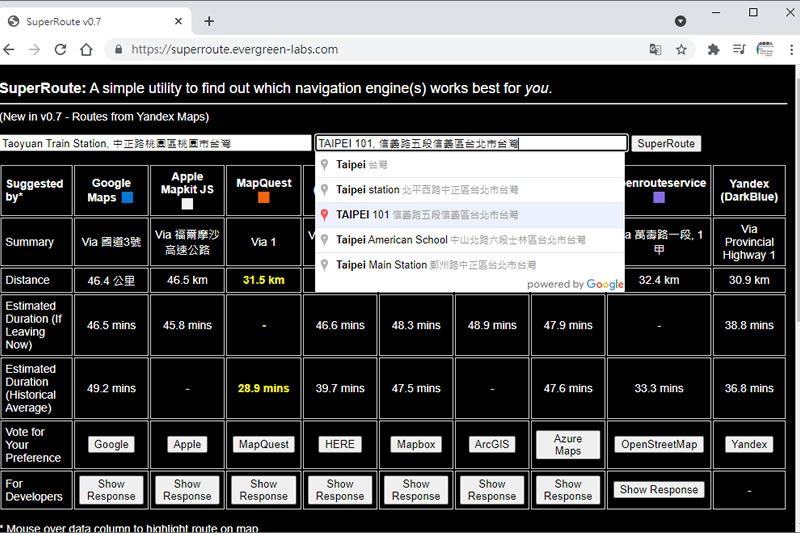This screenshot has height=533, width=800.
Task: Show Response under ArcGIS column
Action: [492, 490]
